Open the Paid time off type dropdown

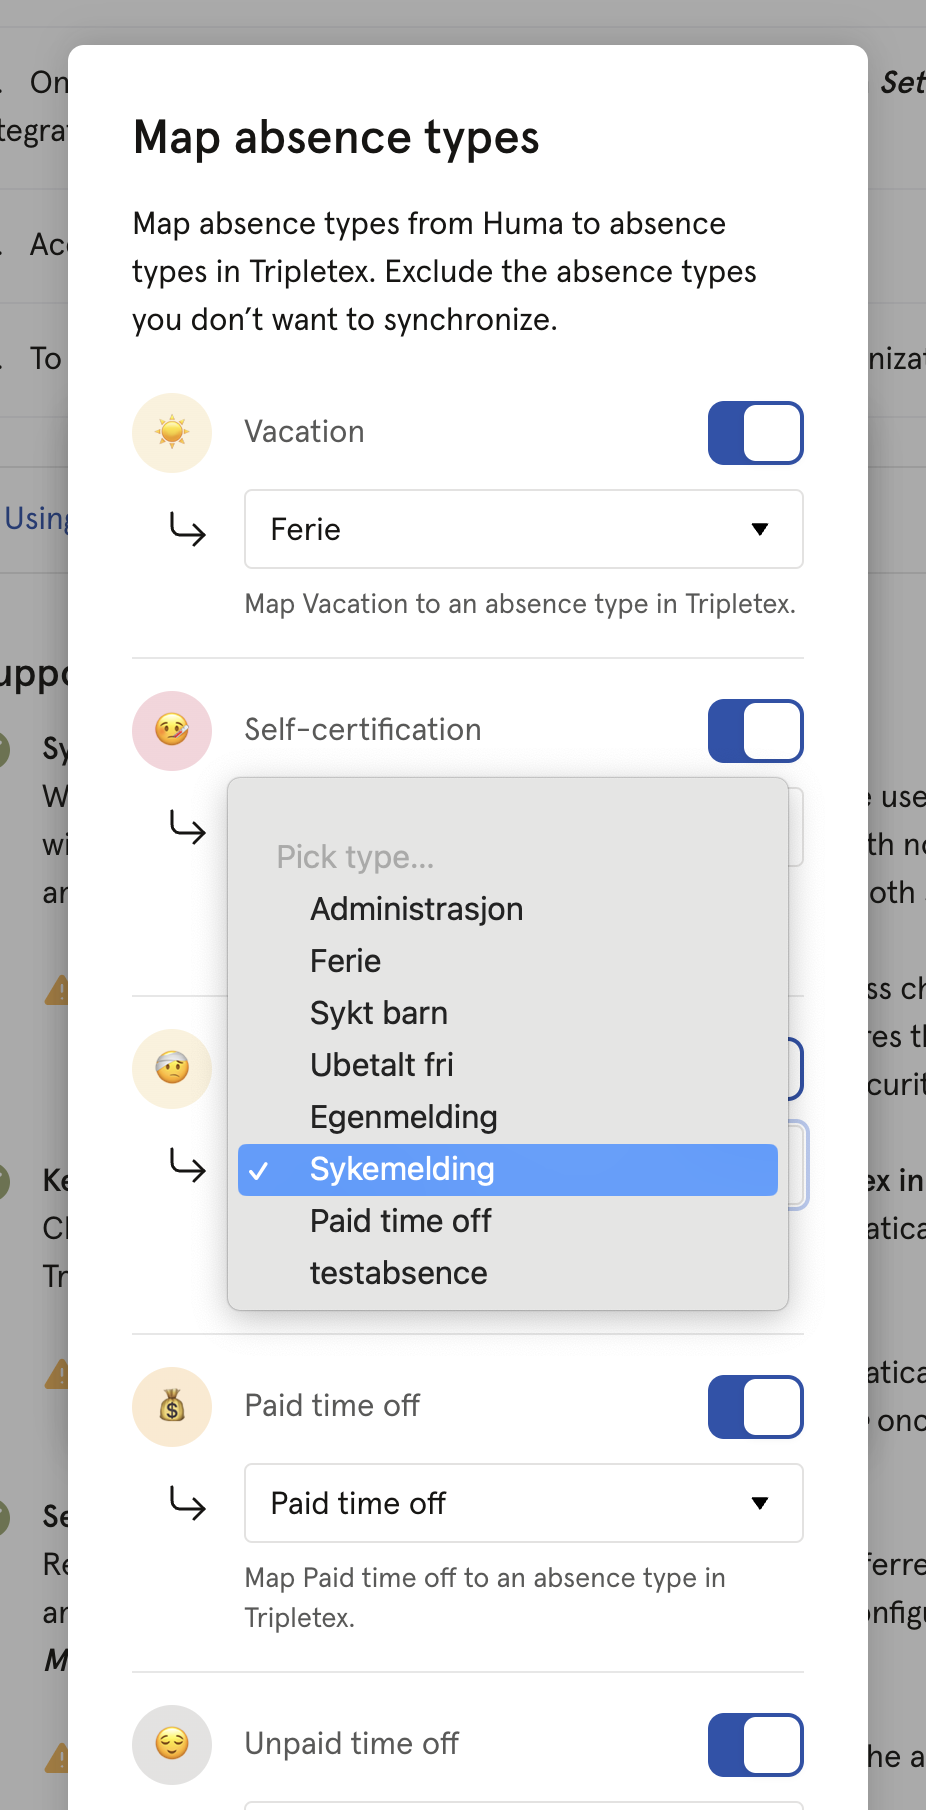(x=523, y=1504)
